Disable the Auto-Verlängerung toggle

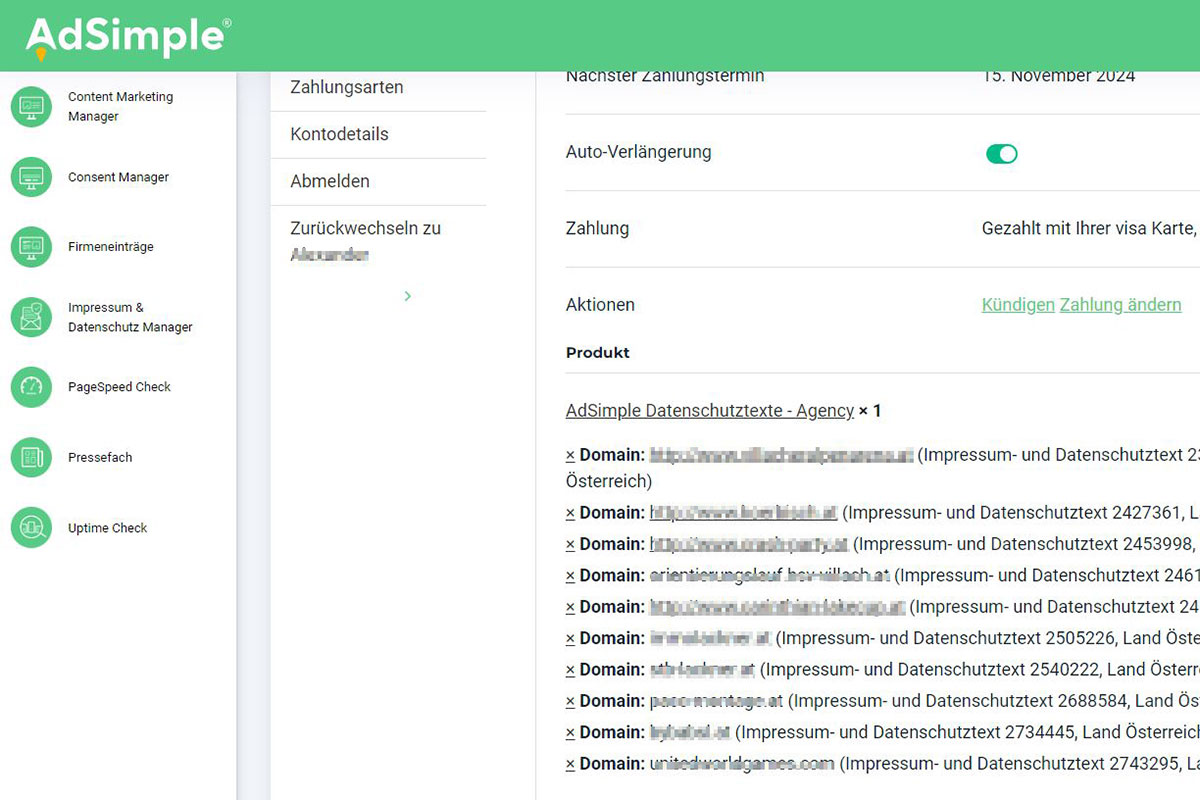tap(1001, 153)
